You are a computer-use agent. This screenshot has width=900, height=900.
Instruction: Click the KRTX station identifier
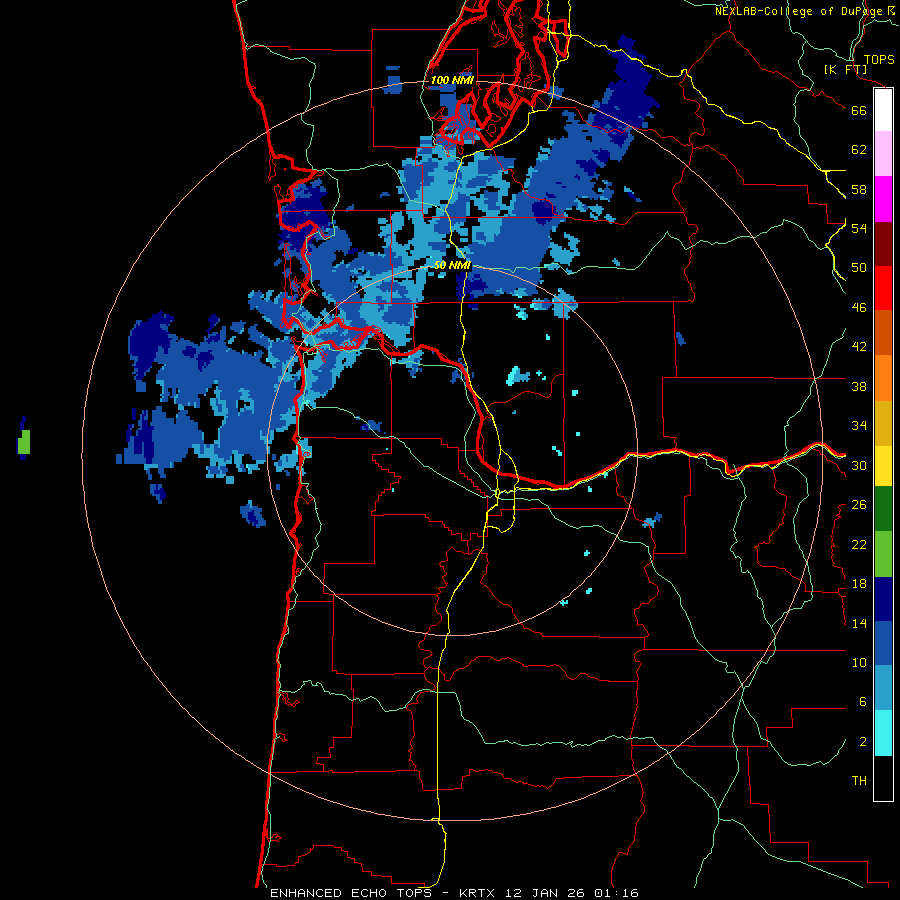coord(479,893)
